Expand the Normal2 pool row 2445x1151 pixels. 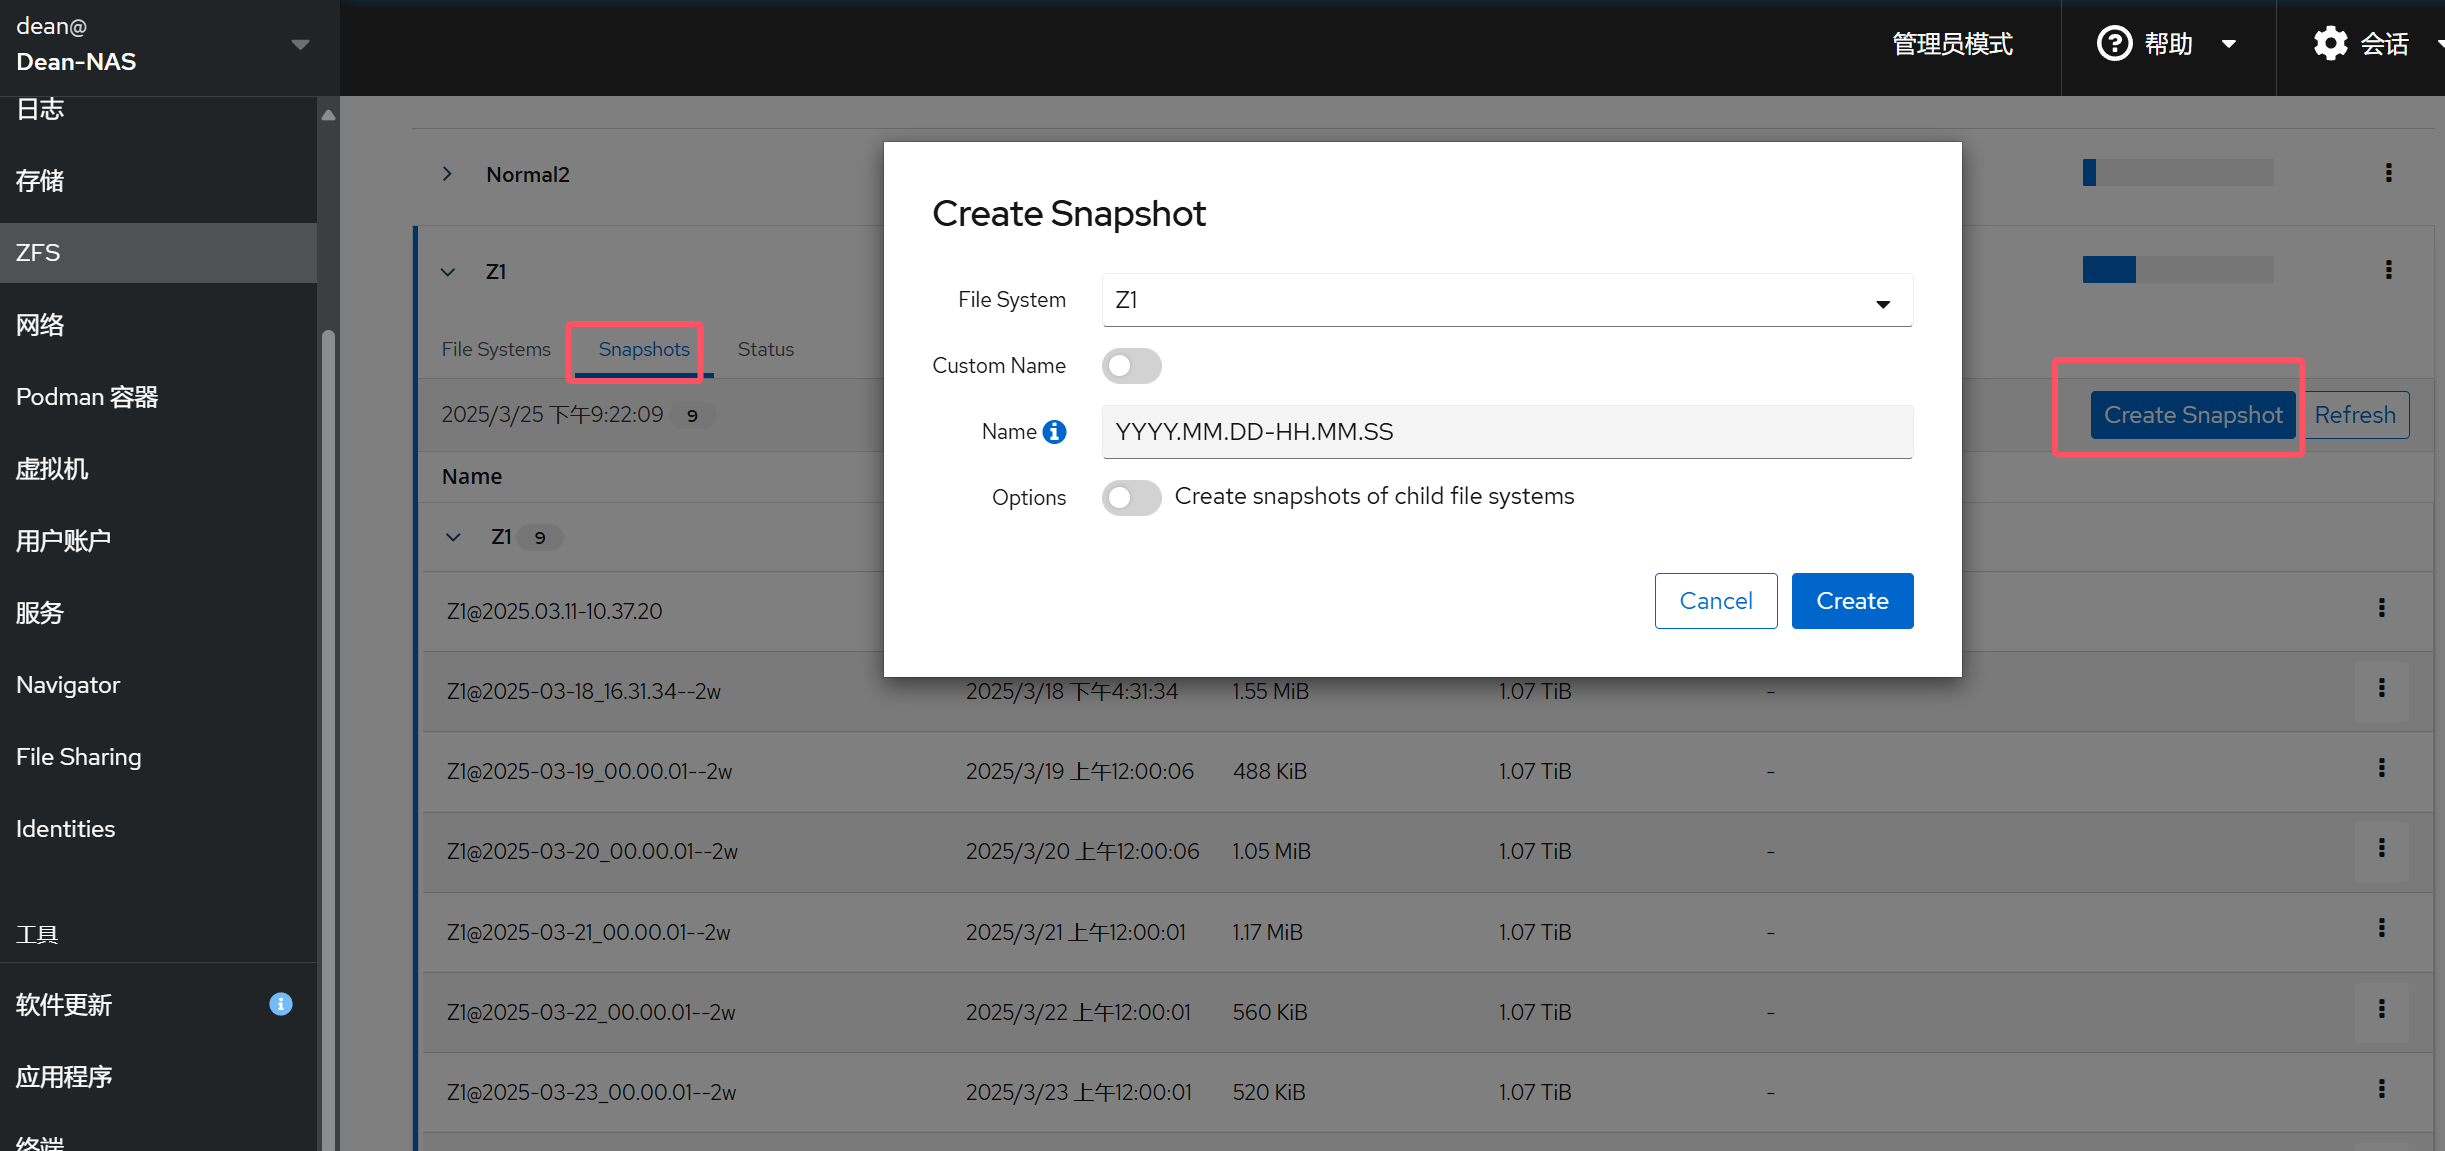447,174
